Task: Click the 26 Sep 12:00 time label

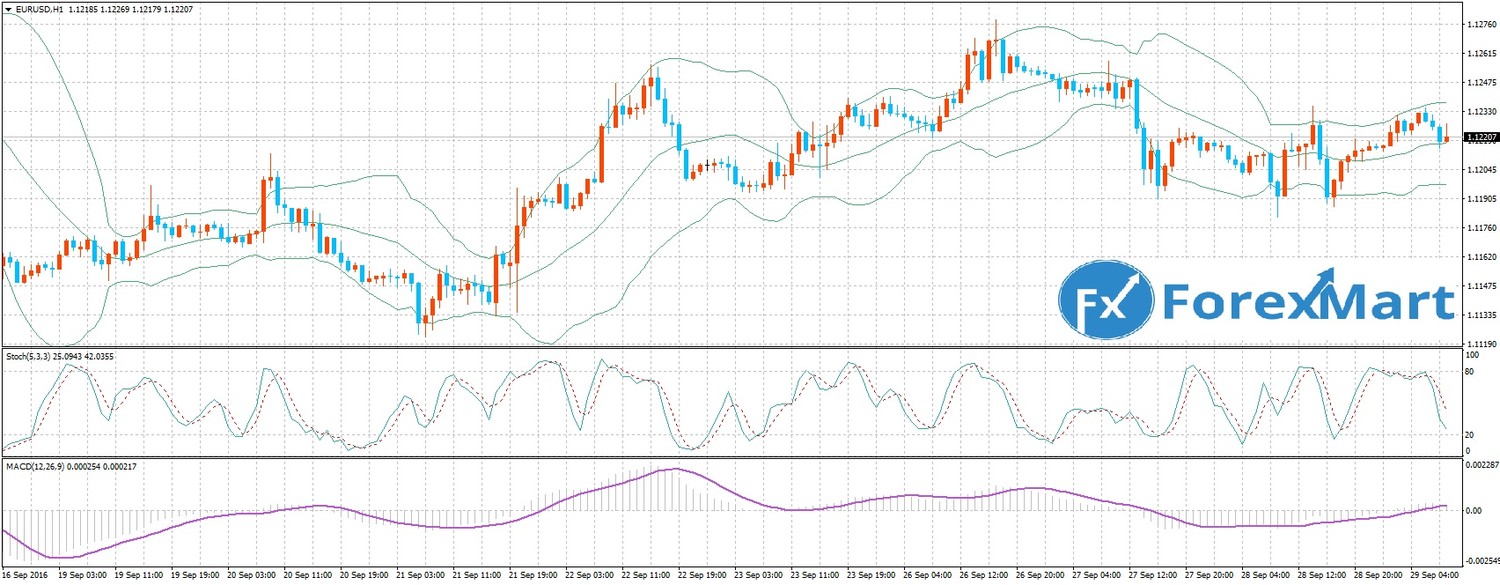Action: (983, 578)
